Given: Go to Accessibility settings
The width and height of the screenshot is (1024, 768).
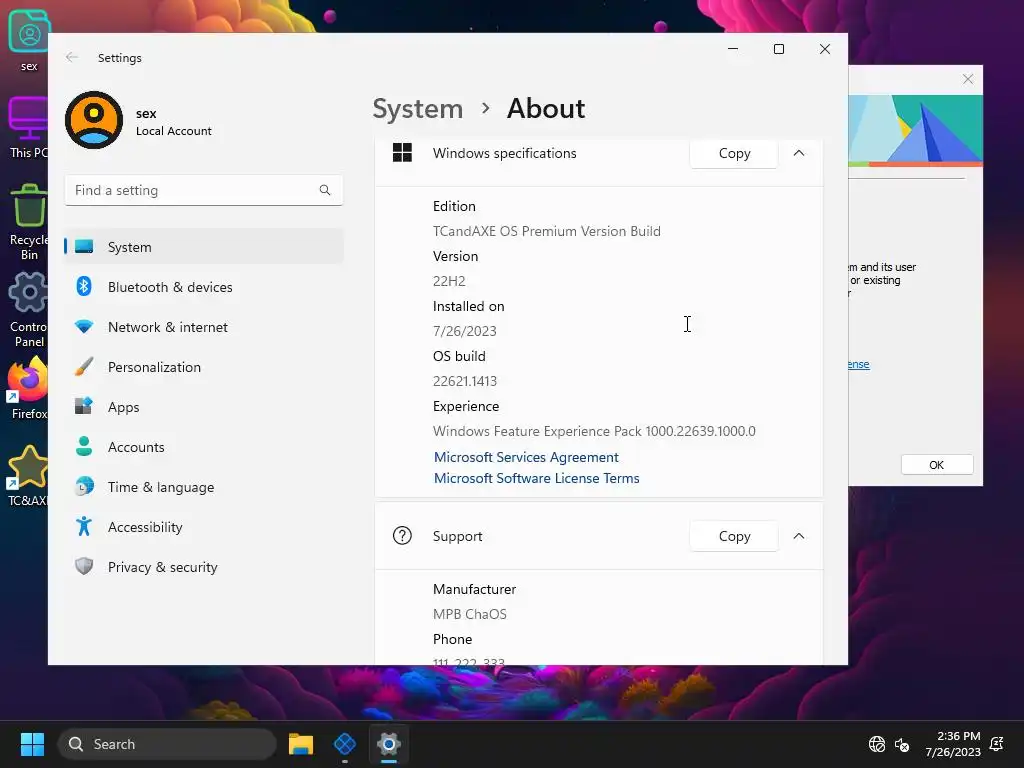Looking at the screenshot, I should point(204,527).
